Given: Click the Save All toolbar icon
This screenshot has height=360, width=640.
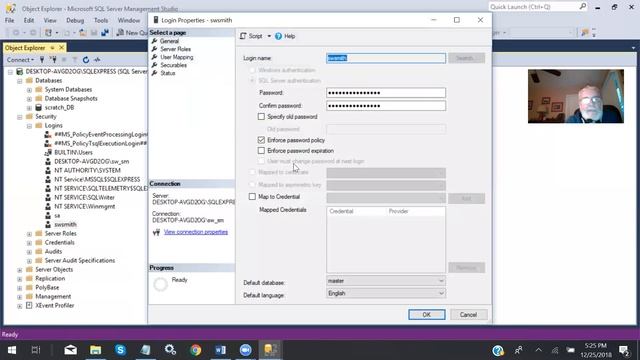Looking at the screenshot, I should [x=105, y=33].
